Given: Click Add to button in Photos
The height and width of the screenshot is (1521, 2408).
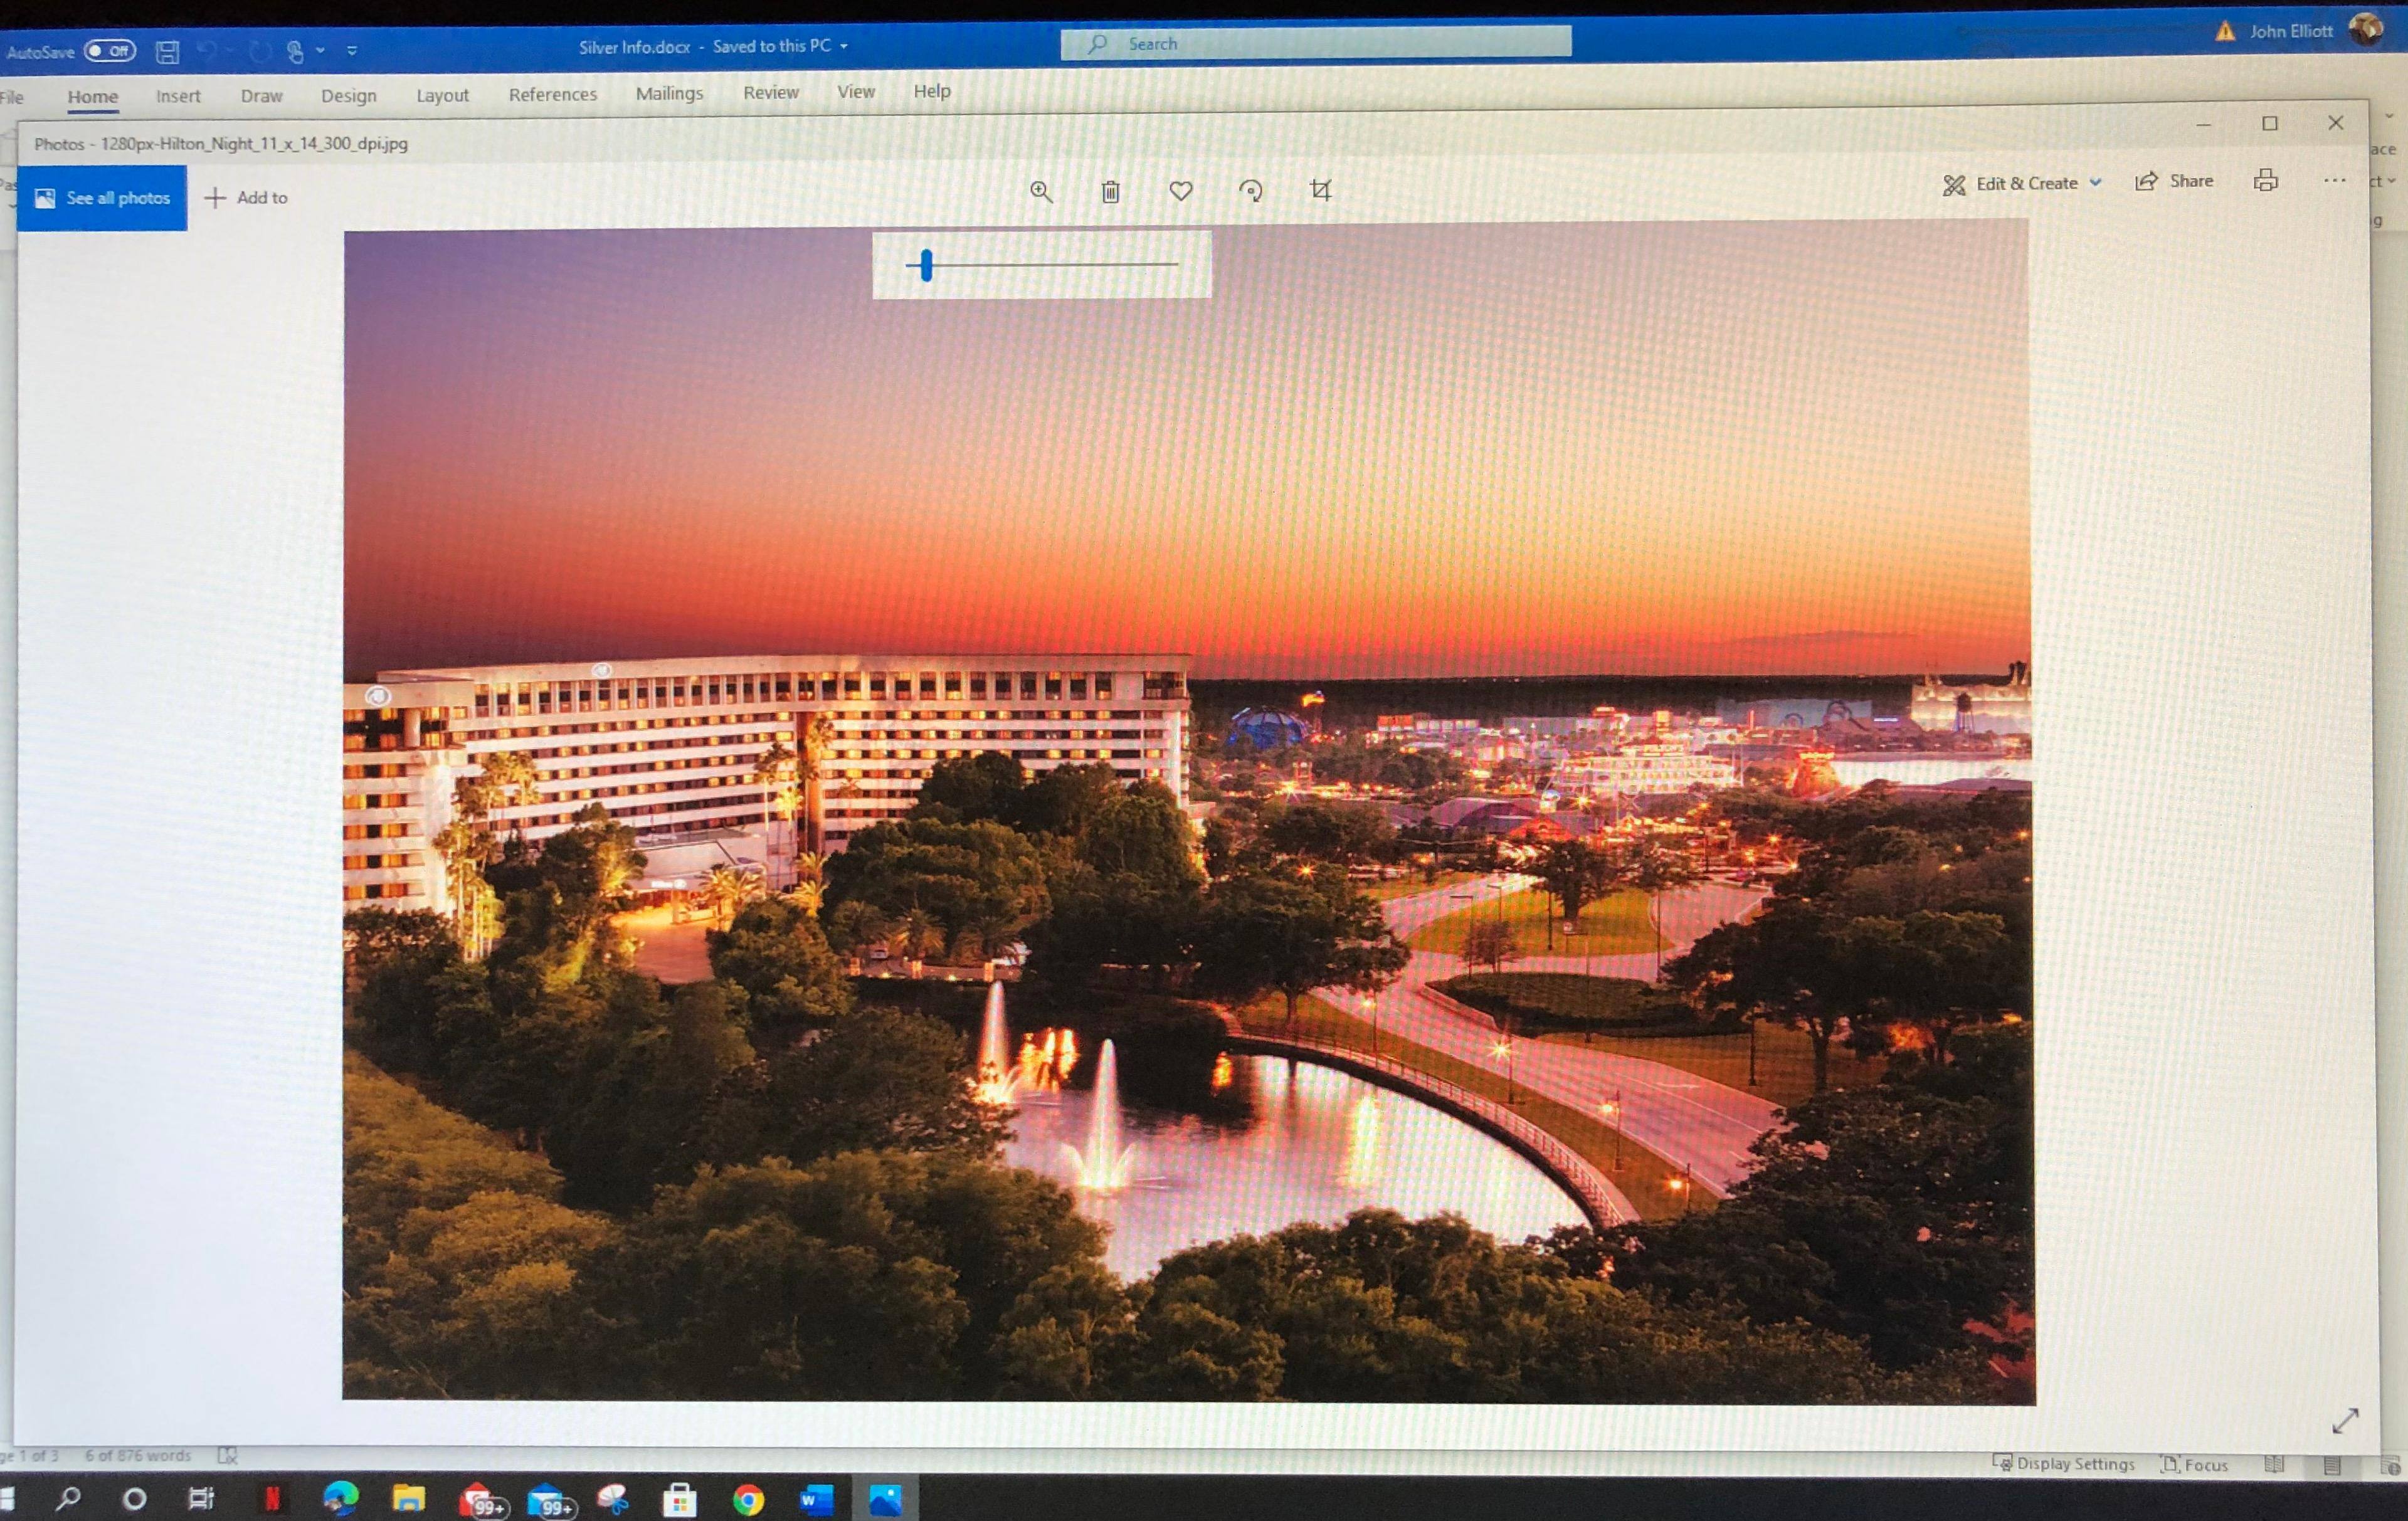Looking at the screenshot, I should (x=246, y=198).
